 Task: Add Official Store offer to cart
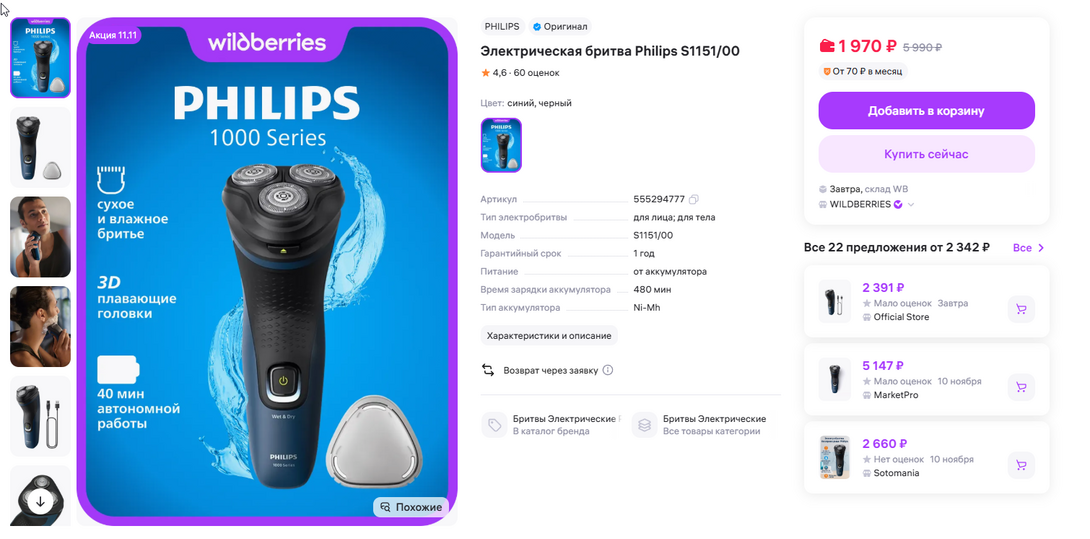tap(1020, 309)
